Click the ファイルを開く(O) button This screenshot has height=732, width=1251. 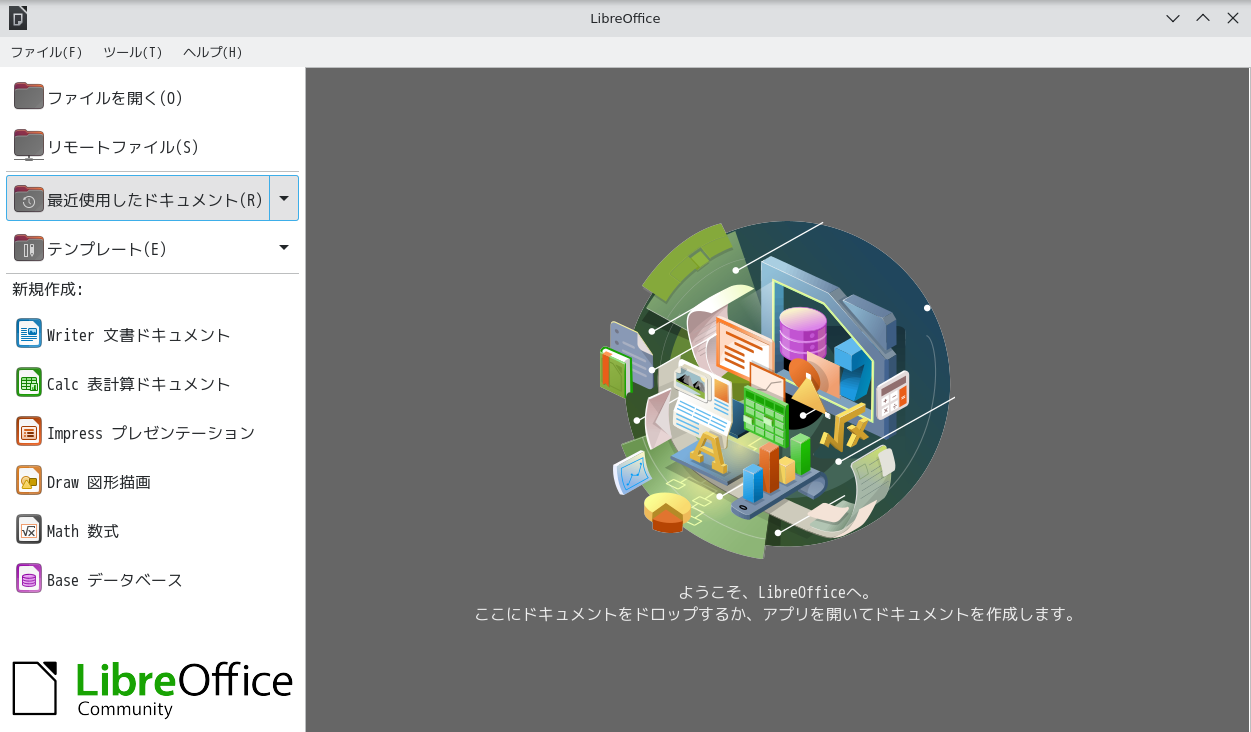(x=152, y=97)
